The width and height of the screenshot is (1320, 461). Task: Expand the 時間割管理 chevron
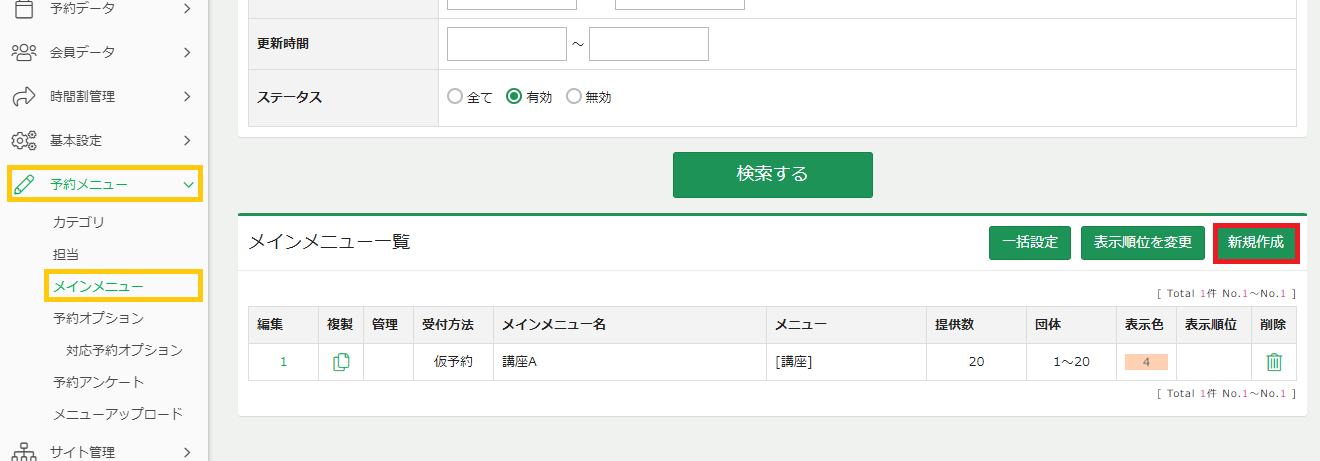[x=187, y=96]
